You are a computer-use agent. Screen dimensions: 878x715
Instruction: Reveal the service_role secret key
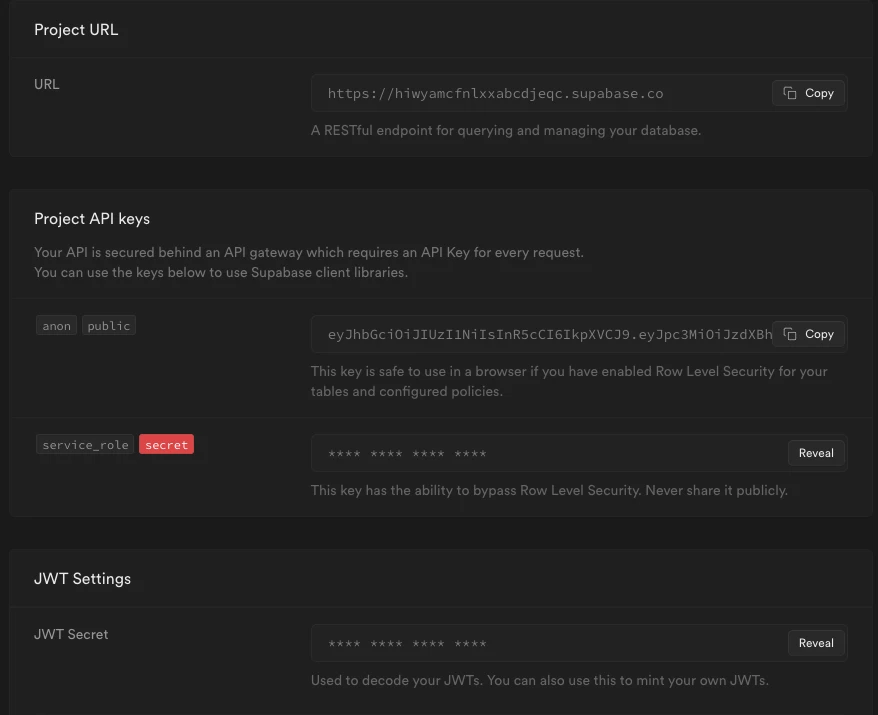(x=815, y=453)
